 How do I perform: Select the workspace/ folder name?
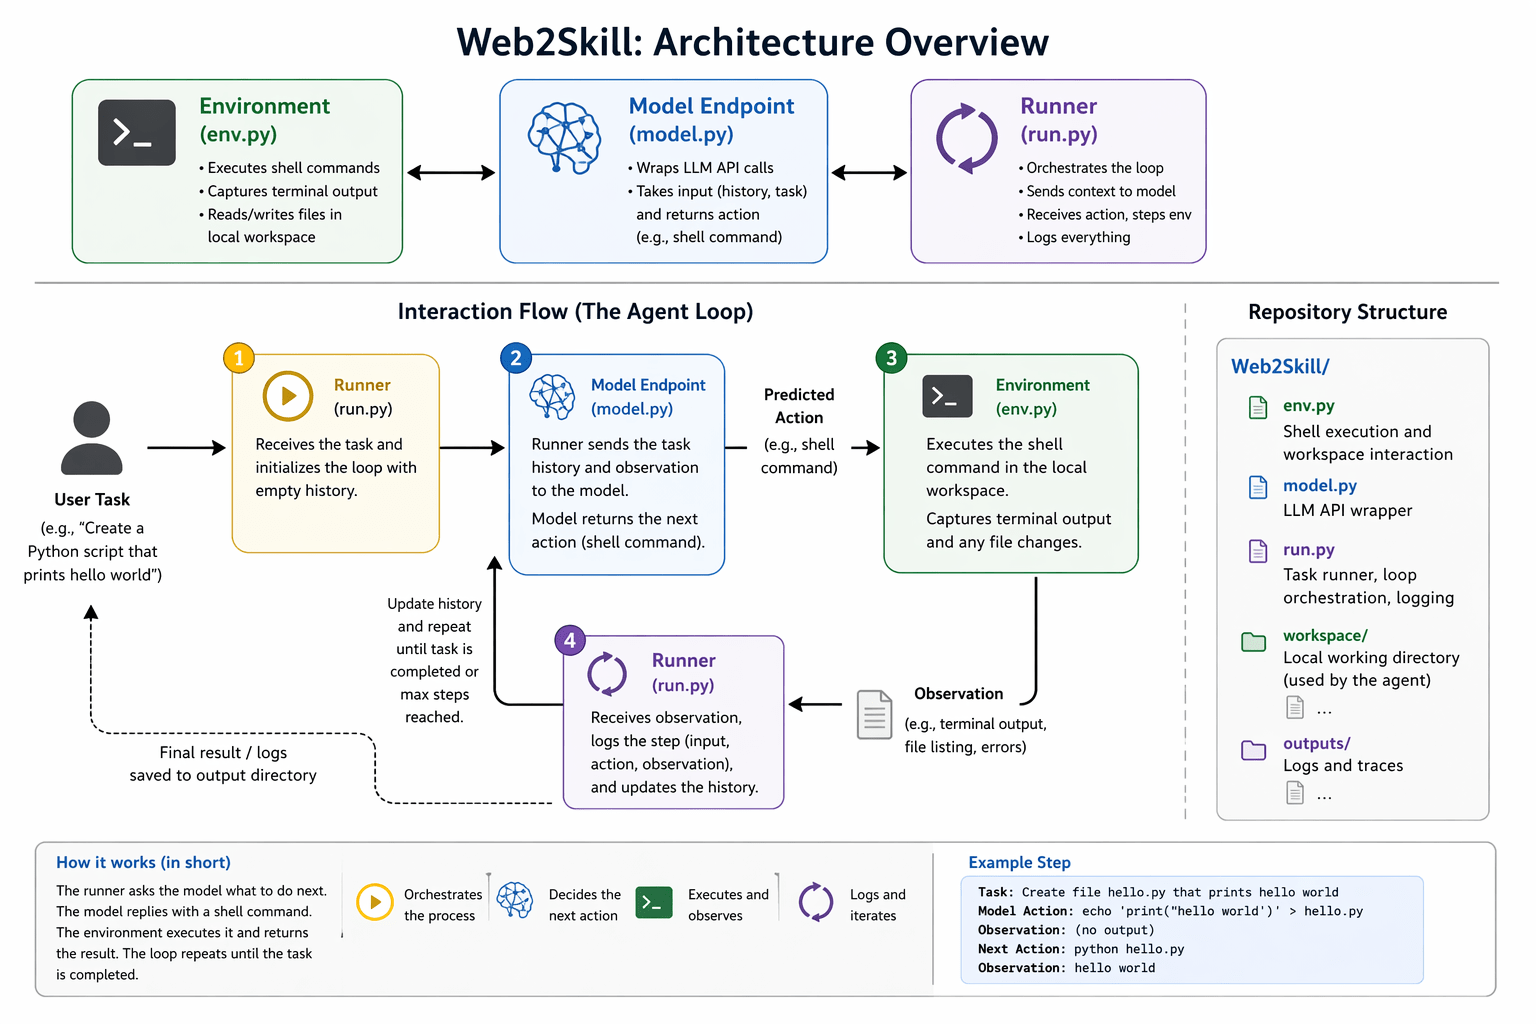tap(1325, 635)
